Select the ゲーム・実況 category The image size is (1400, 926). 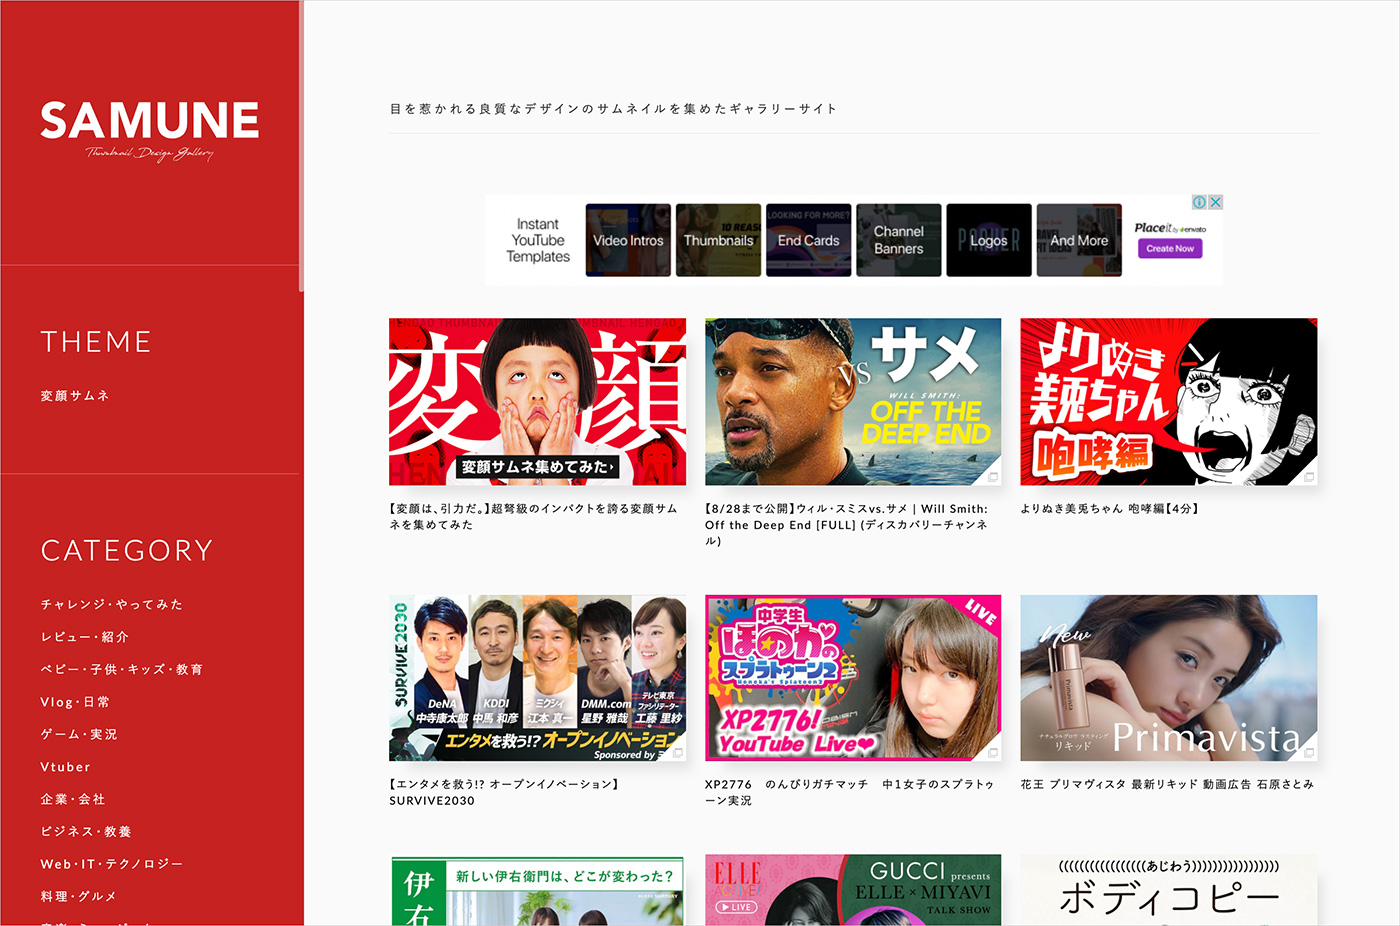[x=79, y=734]
